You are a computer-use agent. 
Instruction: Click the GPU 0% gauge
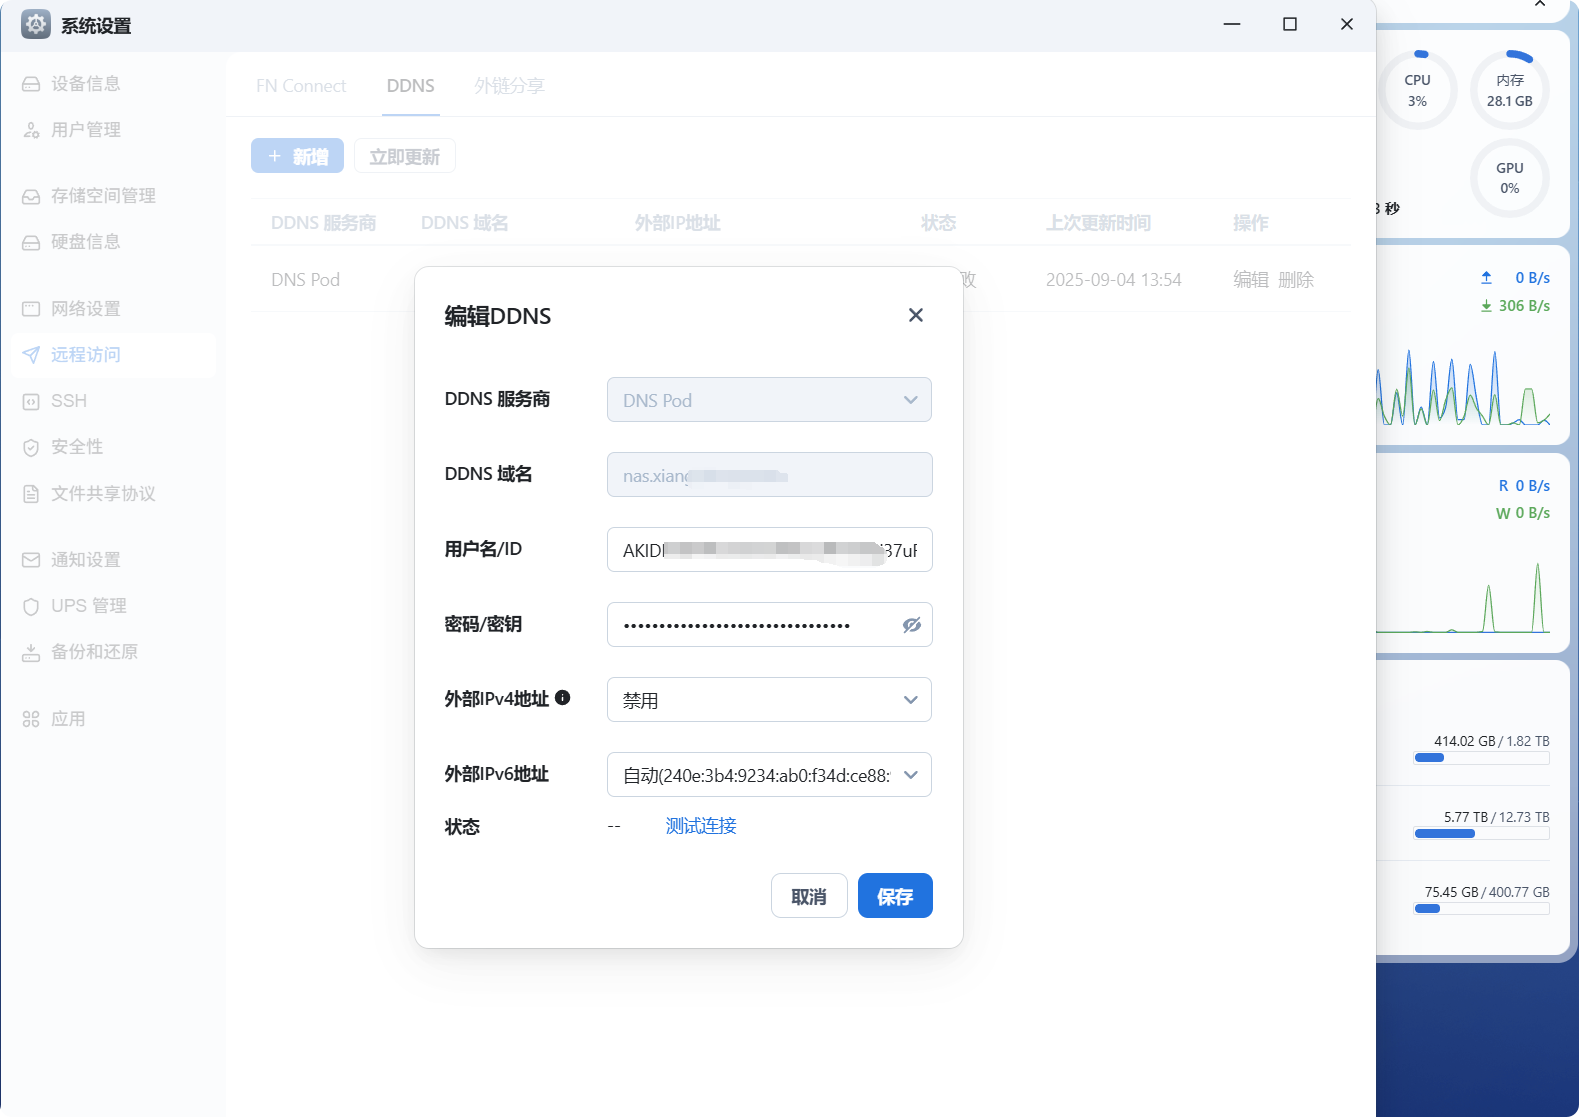click(x=1509, y=178)
